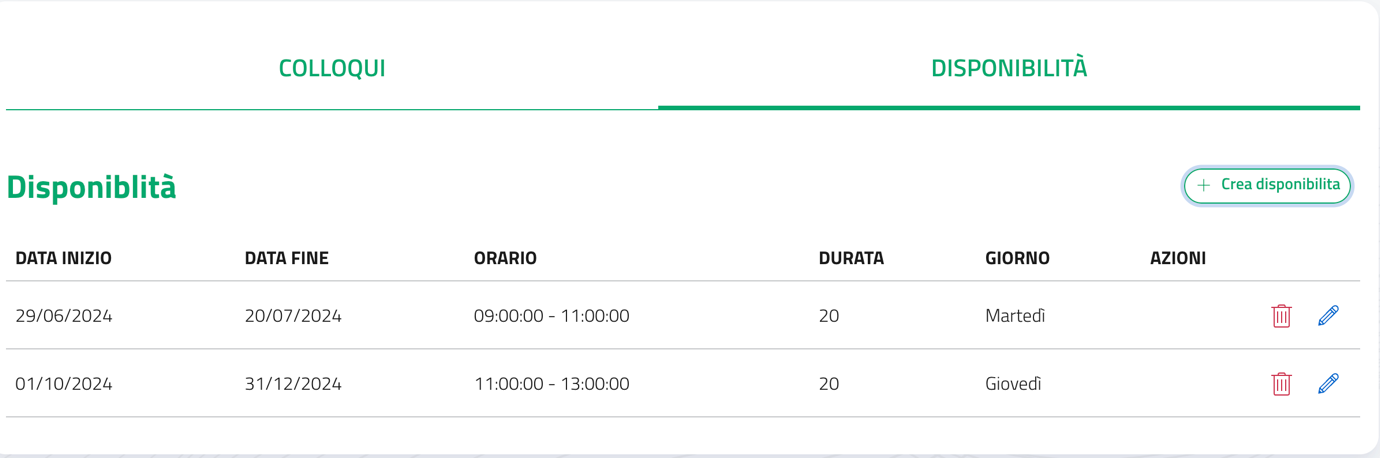This screenshot has height=458, width=1380.
Task: Select the 20/07/2024 end date cell
Action: click(293, 316)
